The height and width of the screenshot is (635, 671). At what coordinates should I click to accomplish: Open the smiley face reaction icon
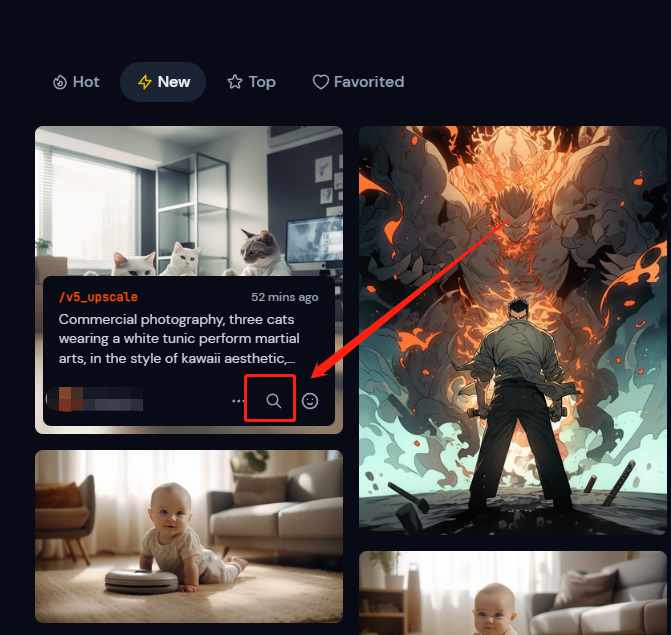pos(310,401)
